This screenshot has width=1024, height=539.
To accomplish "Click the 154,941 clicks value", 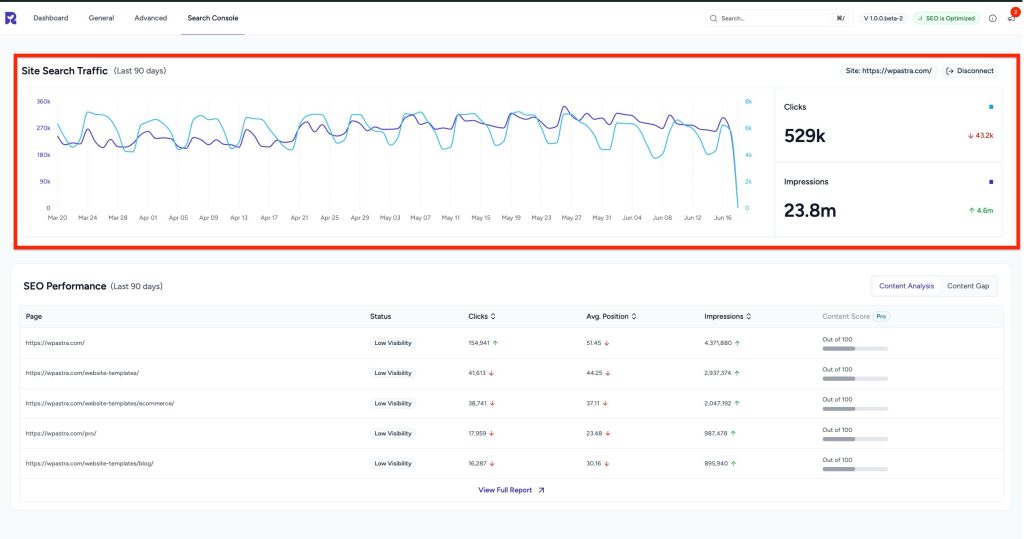I will (x=479, y=343).
